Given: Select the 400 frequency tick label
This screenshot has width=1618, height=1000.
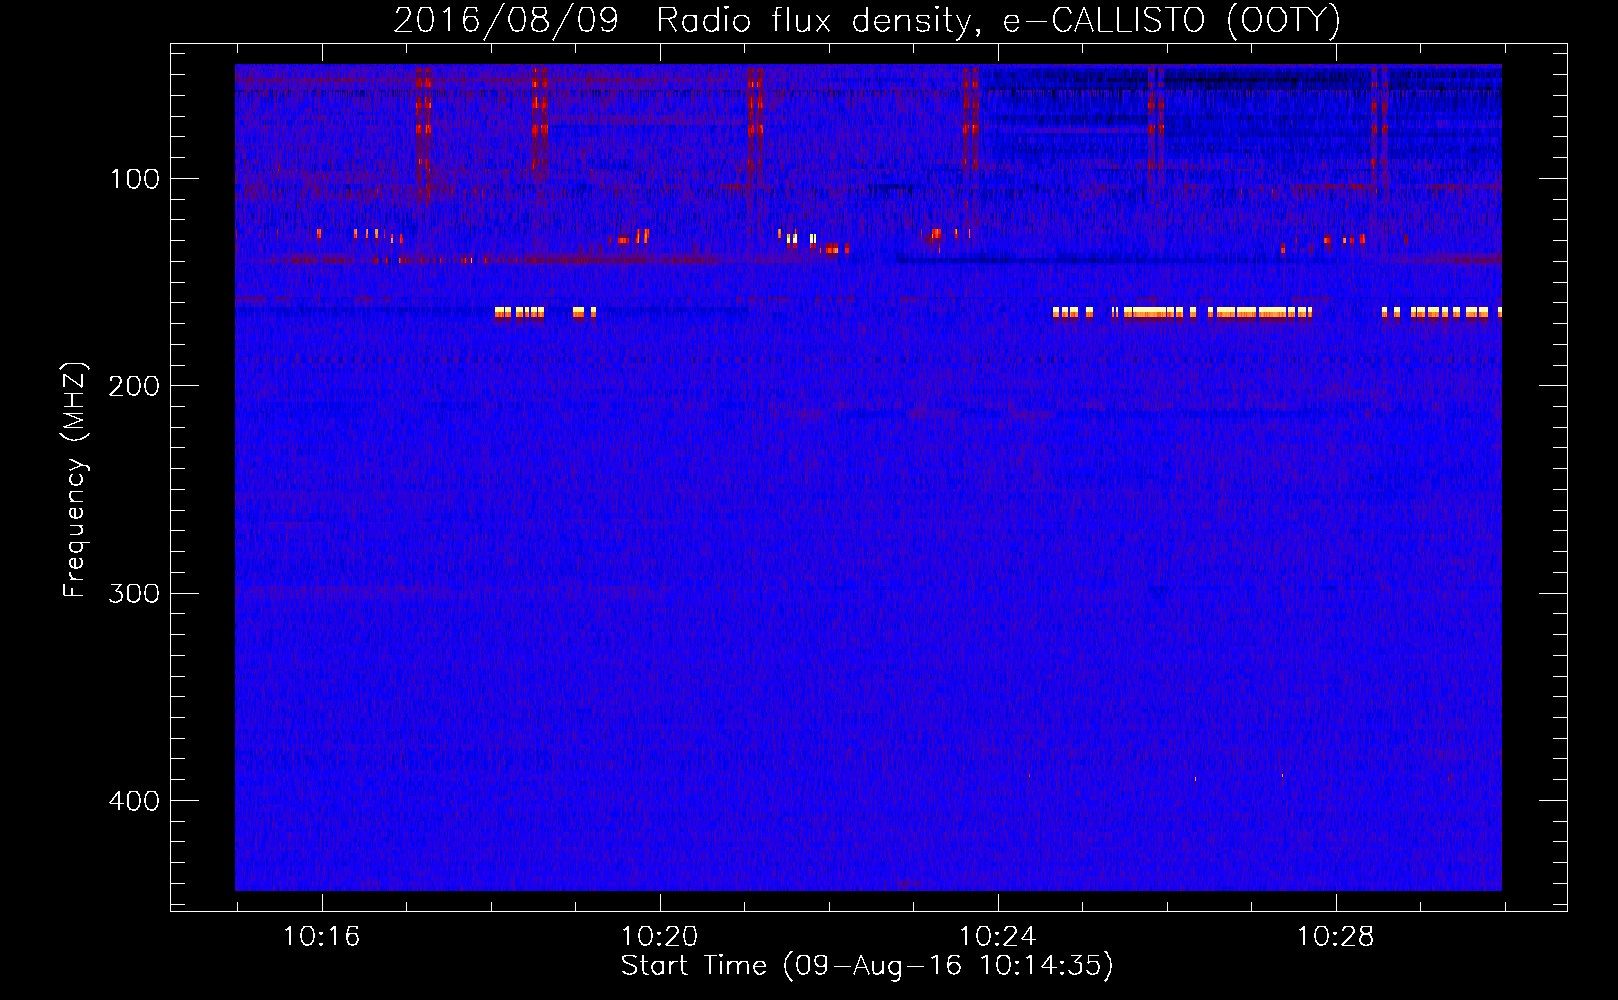Looking at the screenshot, I should 135,801.
